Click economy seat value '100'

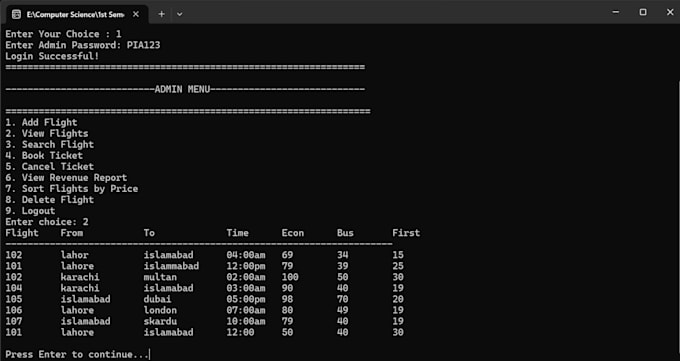point(290,277)
